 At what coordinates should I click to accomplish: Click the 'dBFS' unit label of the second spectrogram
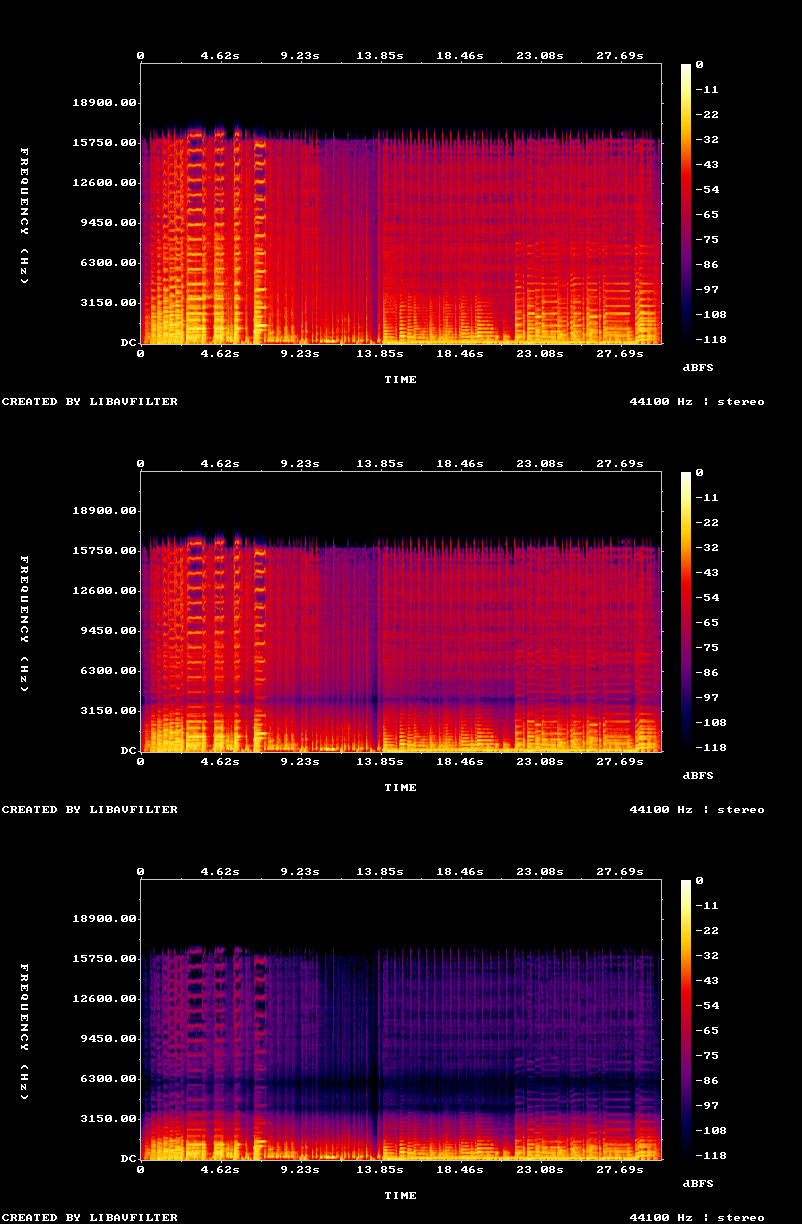tap(698, 776)
